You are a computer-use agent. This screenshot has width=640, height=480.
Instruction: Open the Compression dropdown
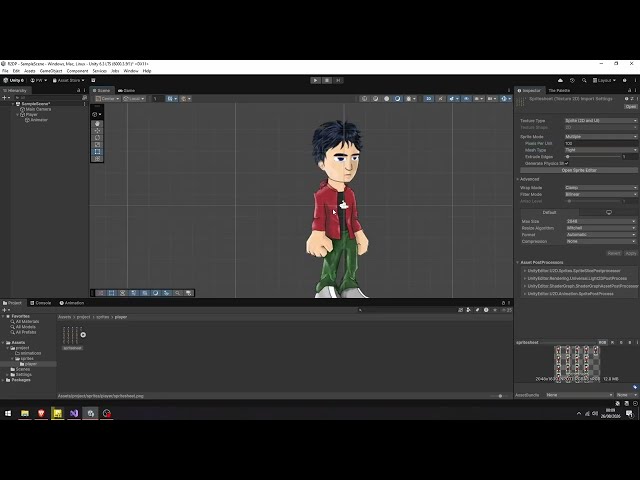tap(601, 241)
